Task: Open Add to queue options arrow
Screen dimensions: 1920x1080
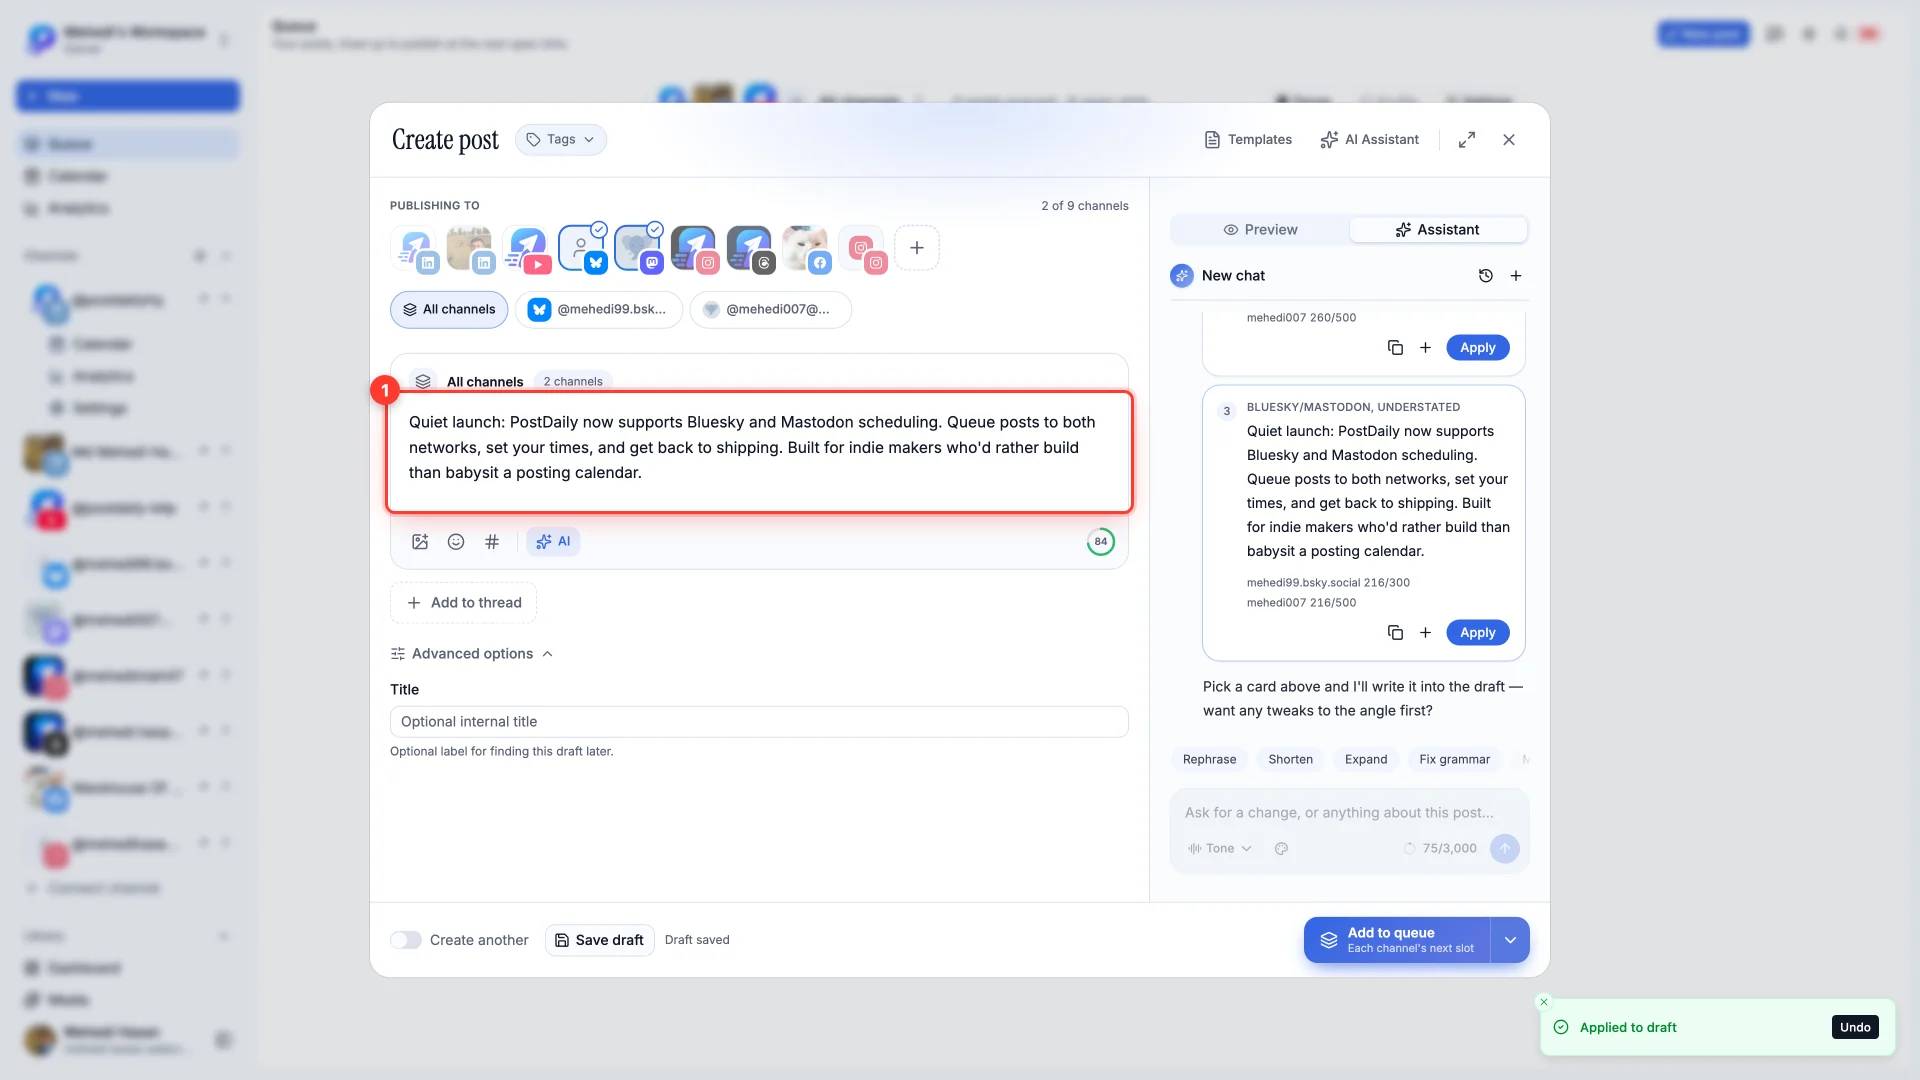Action: (1510, 940)
